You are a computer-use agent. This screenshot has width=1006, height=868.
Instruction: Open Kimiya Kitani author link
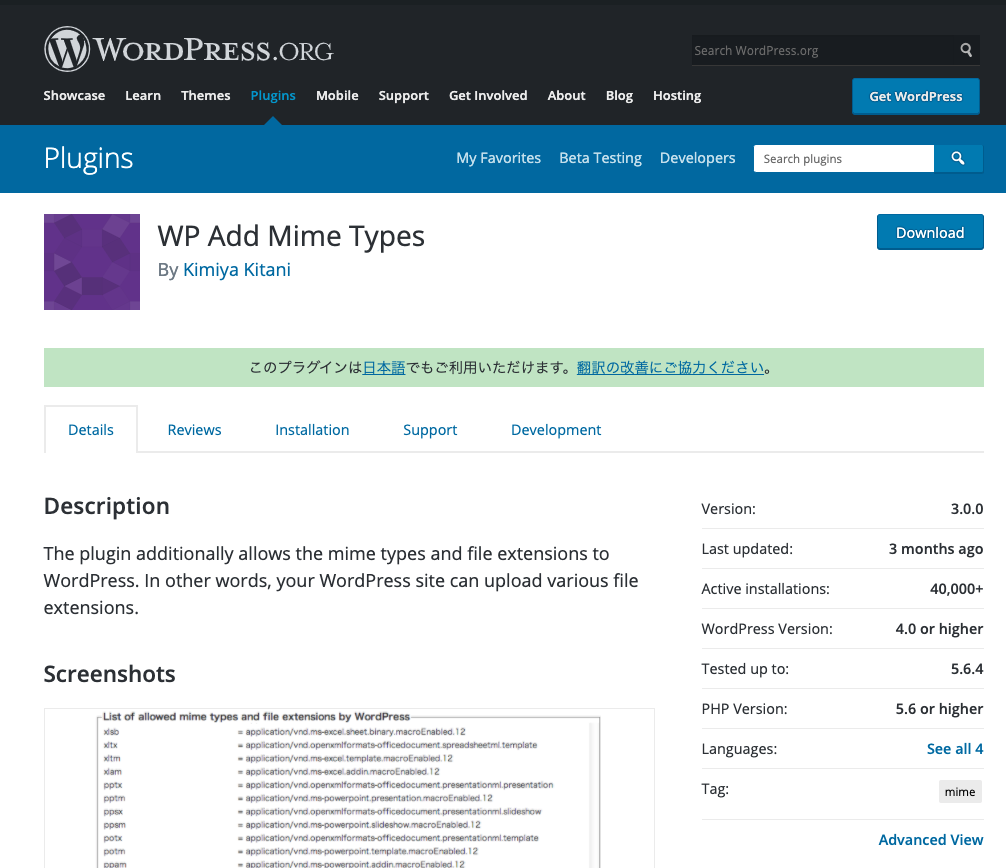coord(237,270)
